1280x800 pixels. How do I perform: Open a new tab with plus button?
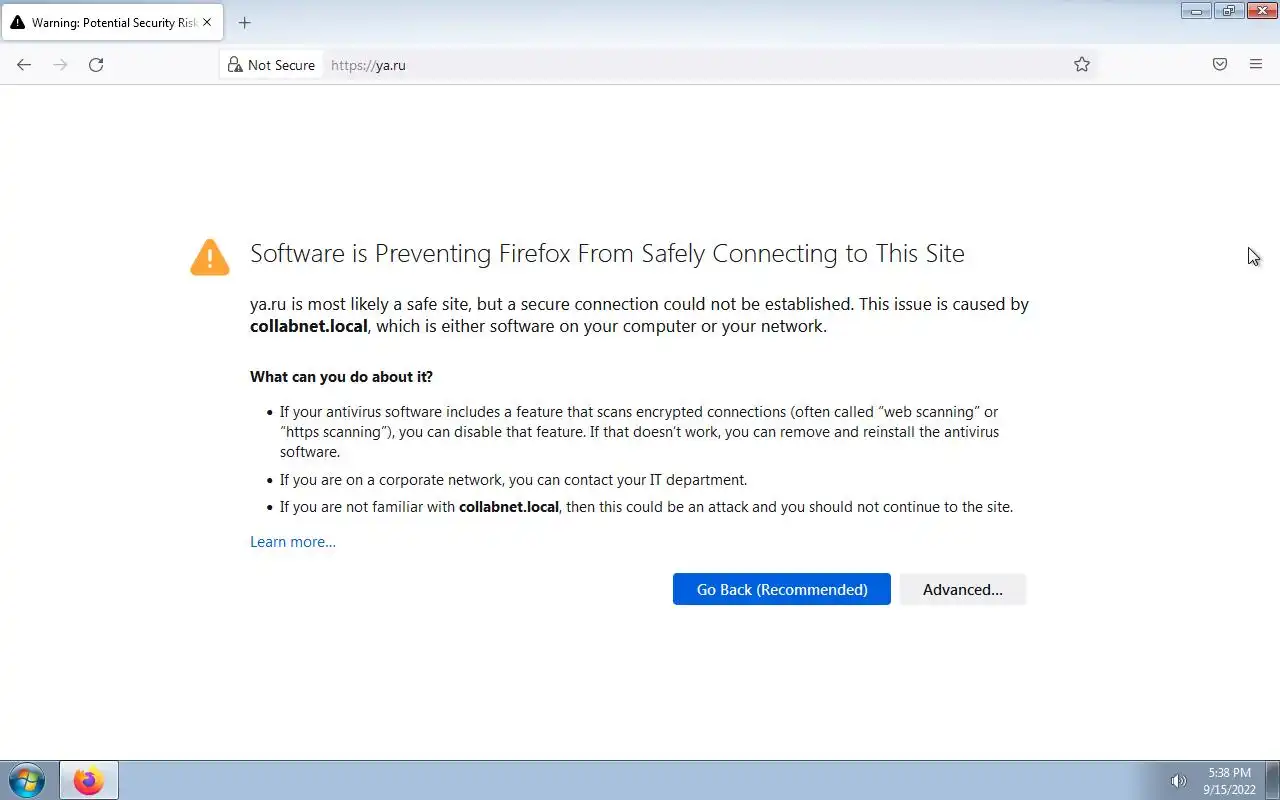[244, 22]
